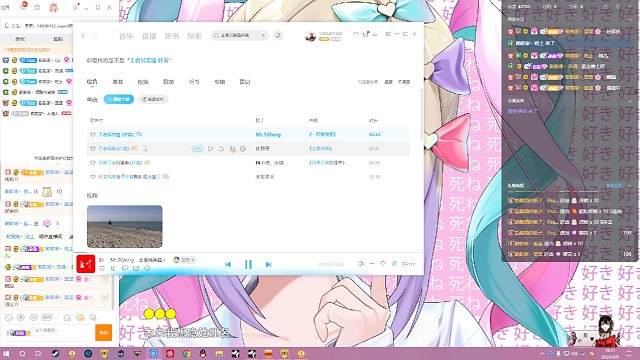Open more options on the second song row
The height and width of the screenshot is (360, 640).
242,149
